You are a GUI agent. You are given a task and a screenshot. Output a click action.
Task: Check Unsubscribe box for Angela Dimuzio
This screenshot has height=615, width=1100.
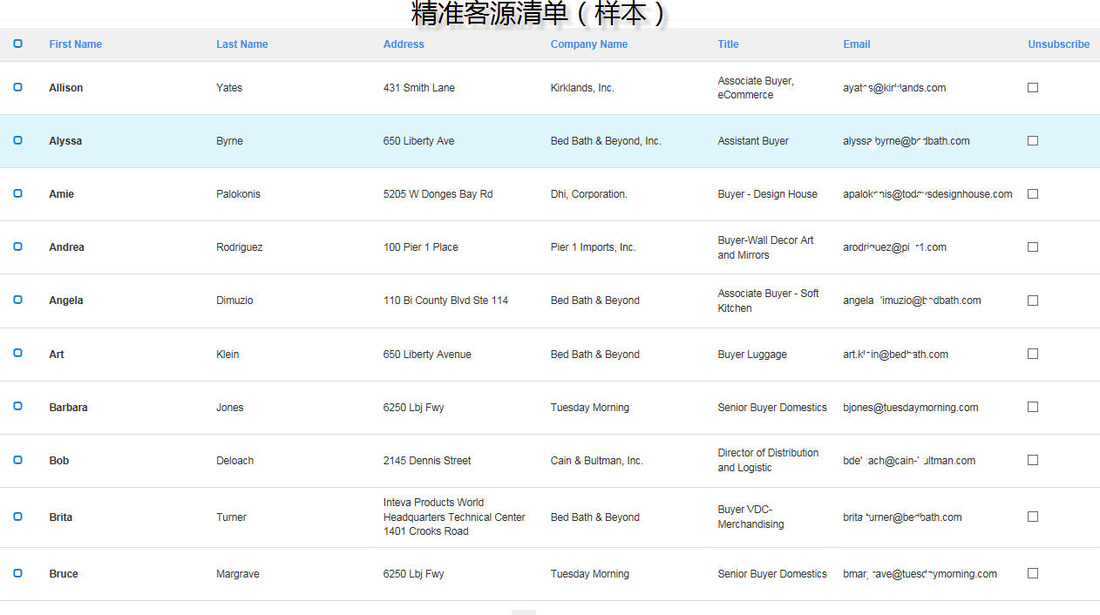[1033, 301]
